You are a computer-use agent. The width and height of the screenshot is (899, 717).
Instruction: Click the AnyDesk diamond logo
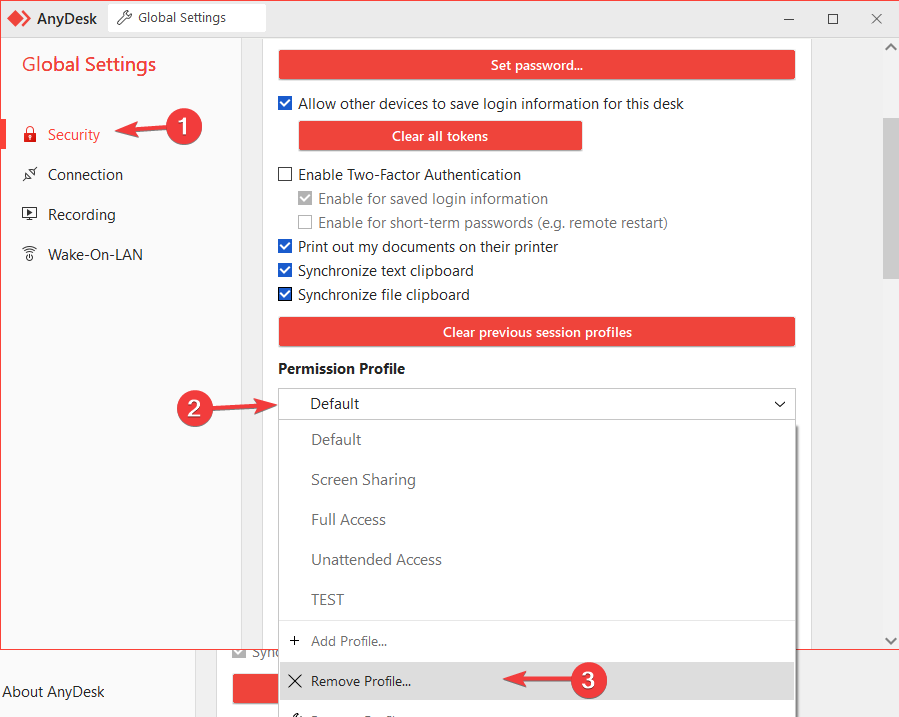pyautogui.click(x=17, y=17)
